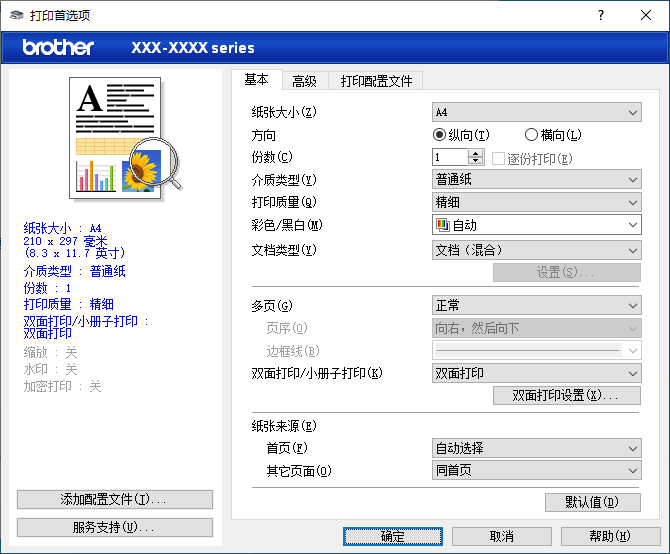Image resolution: width=670 pixels, height=554 pixels.
Task: Select 横向 landscape orientation
Action: pyautogui.click(x=531, y=135)
